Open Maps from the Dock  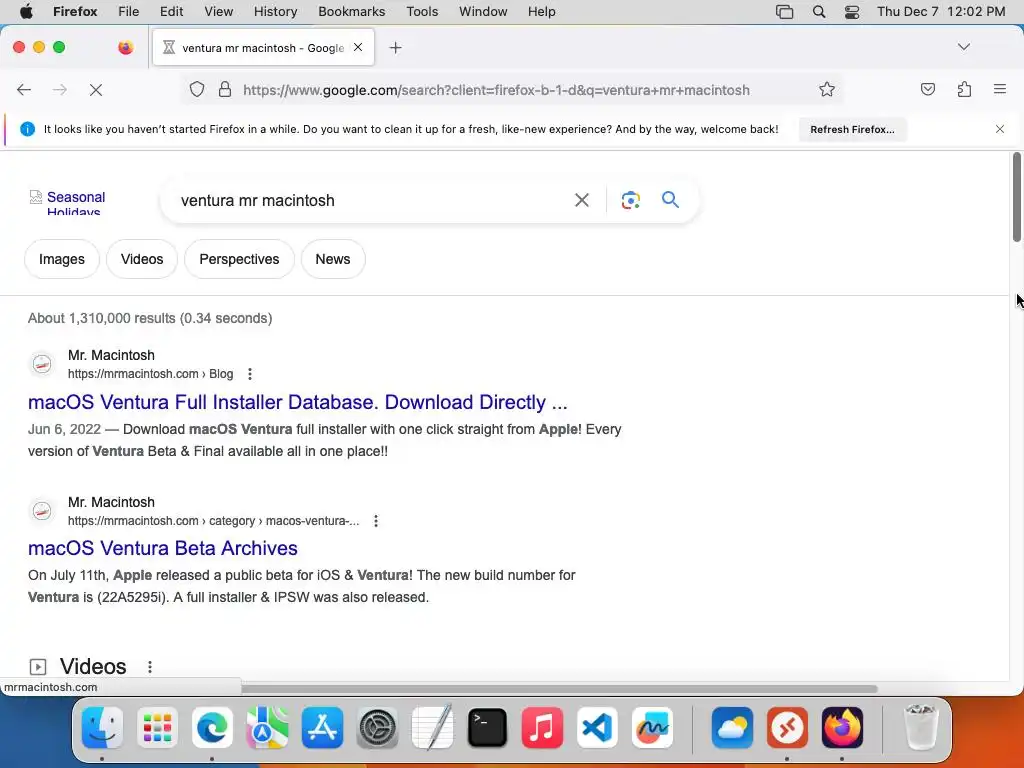pos(267,728)
